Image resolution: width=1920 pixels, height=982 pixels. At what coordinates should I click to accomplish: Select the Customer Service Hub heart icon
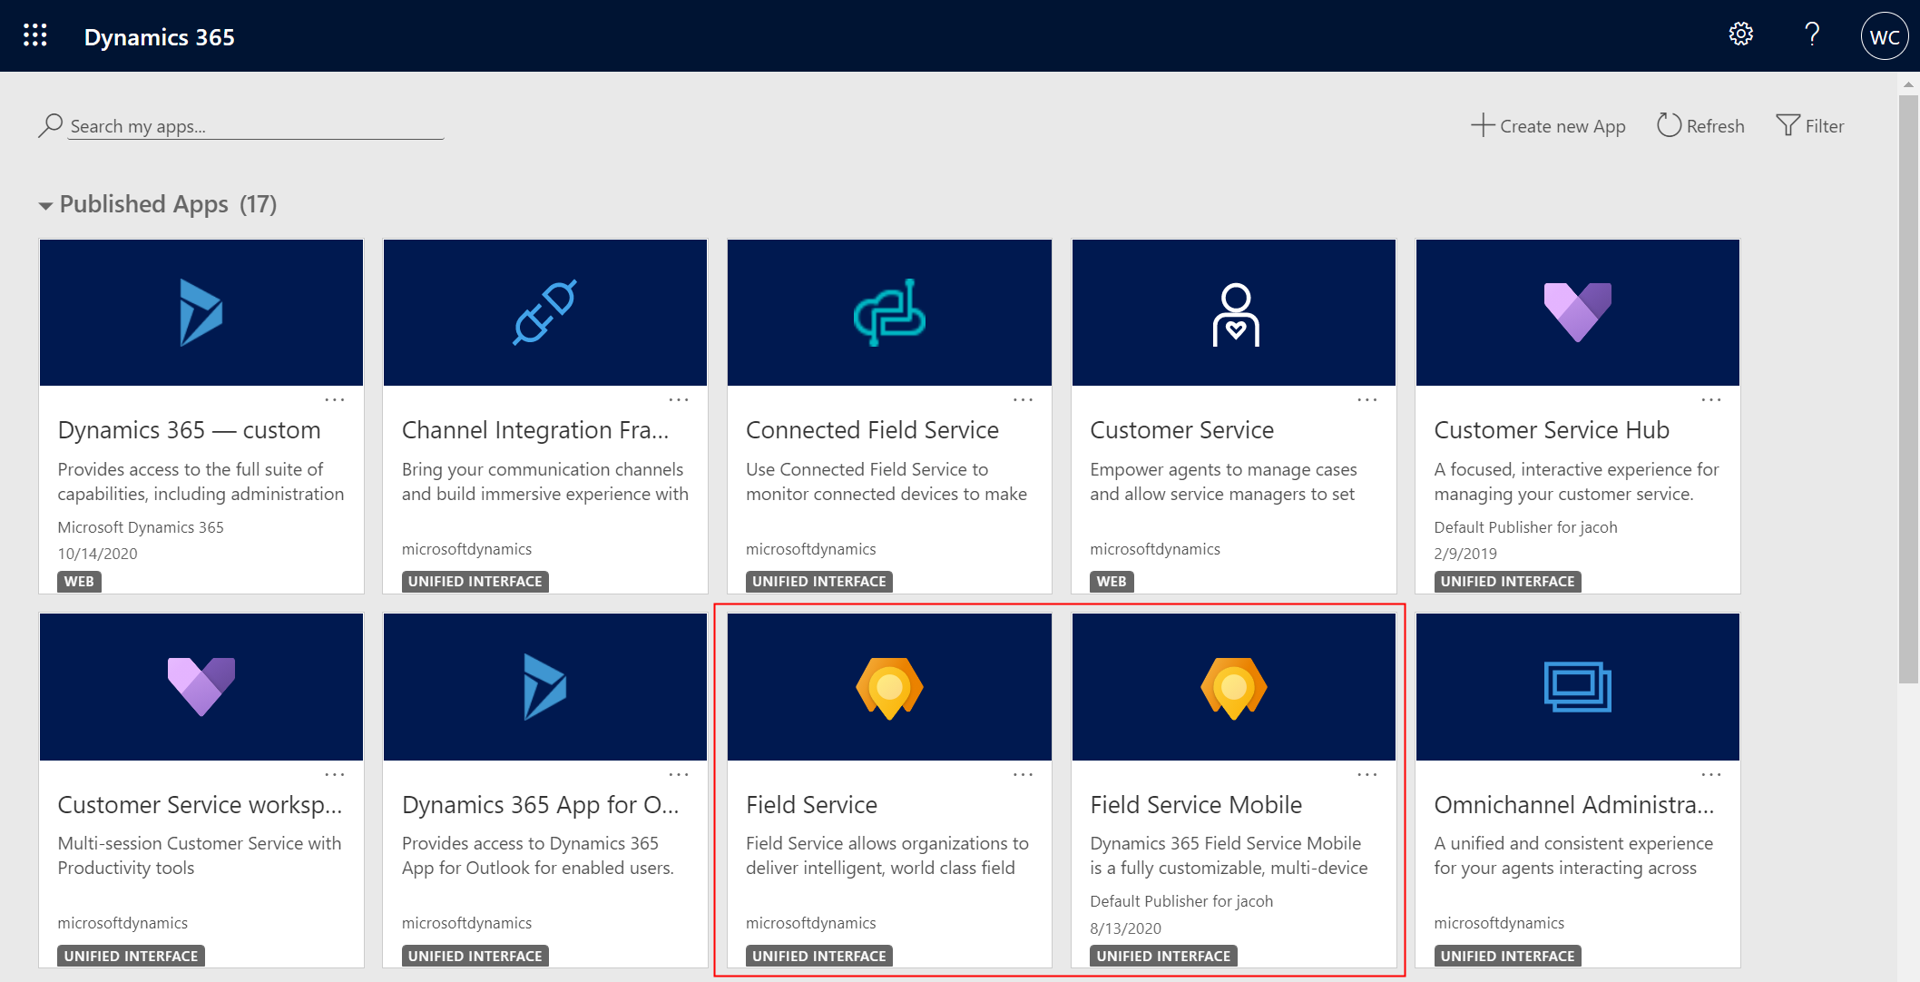pyautogui.click(x=1577, y=312)
